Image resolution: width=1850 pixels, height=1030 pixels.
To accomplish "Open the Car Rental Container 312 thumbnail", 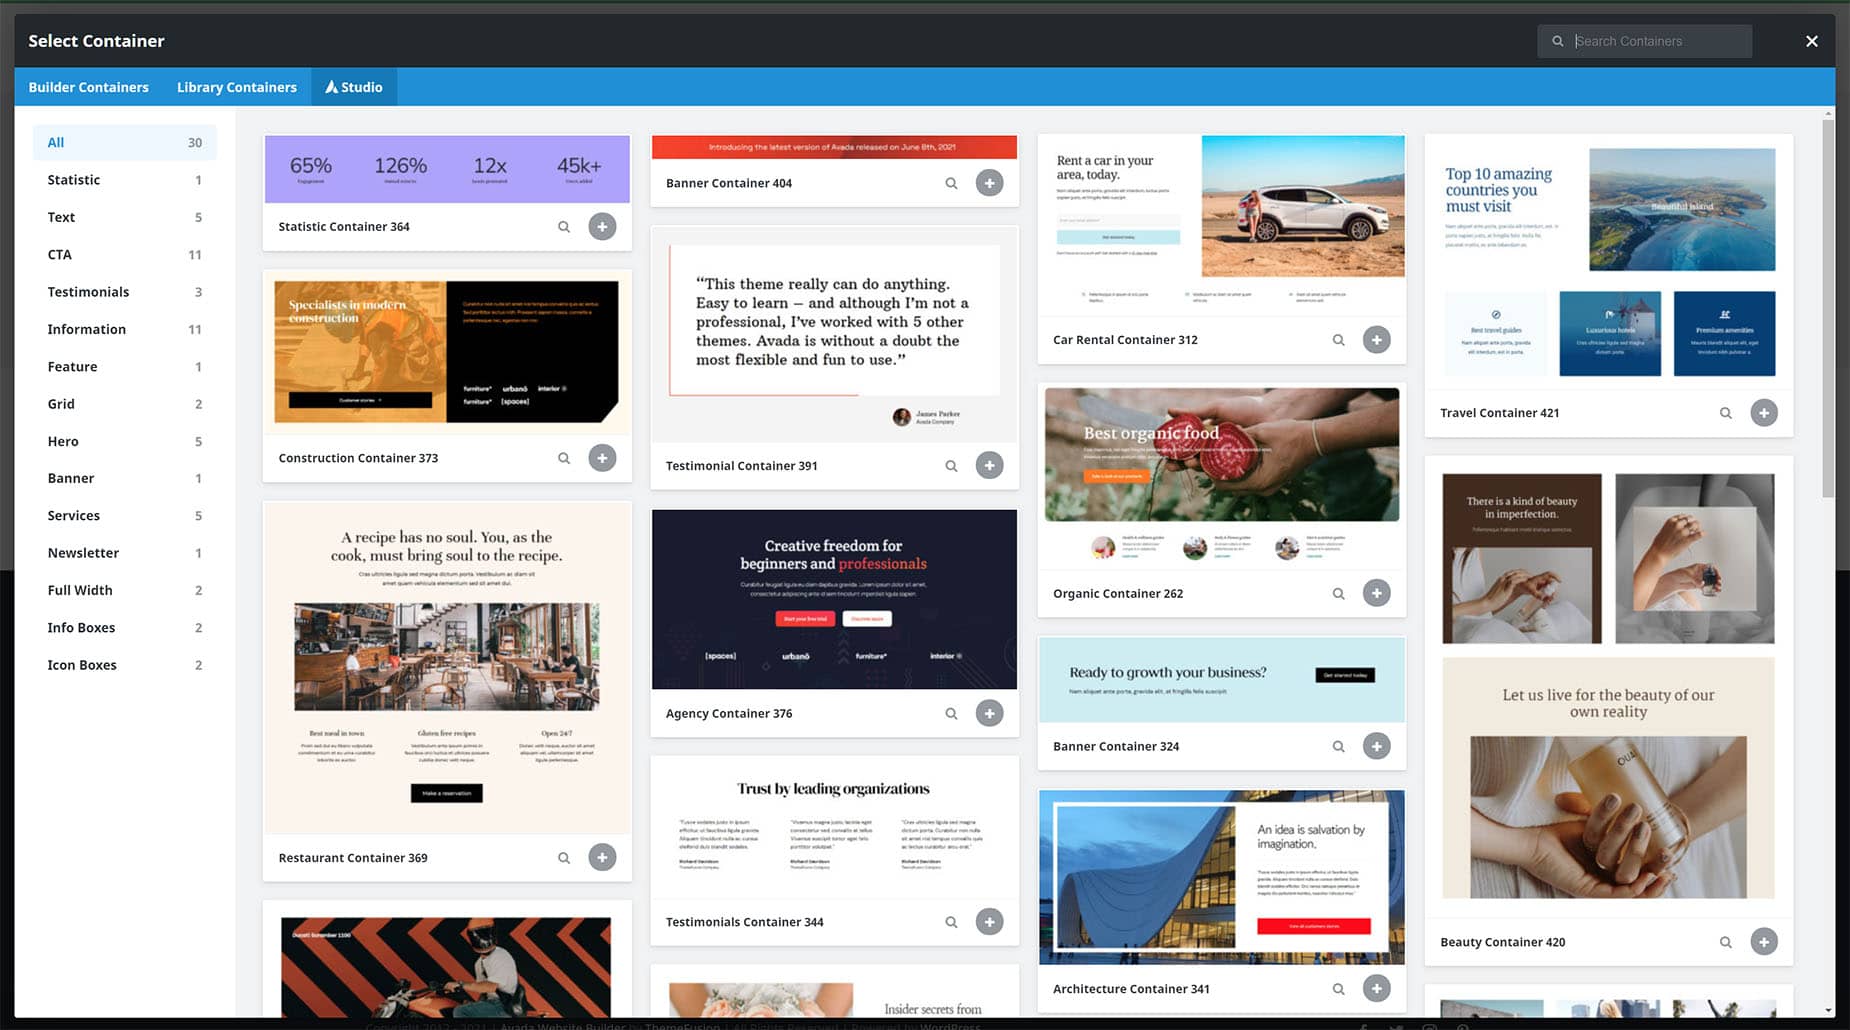I will tap(1222, 226).
